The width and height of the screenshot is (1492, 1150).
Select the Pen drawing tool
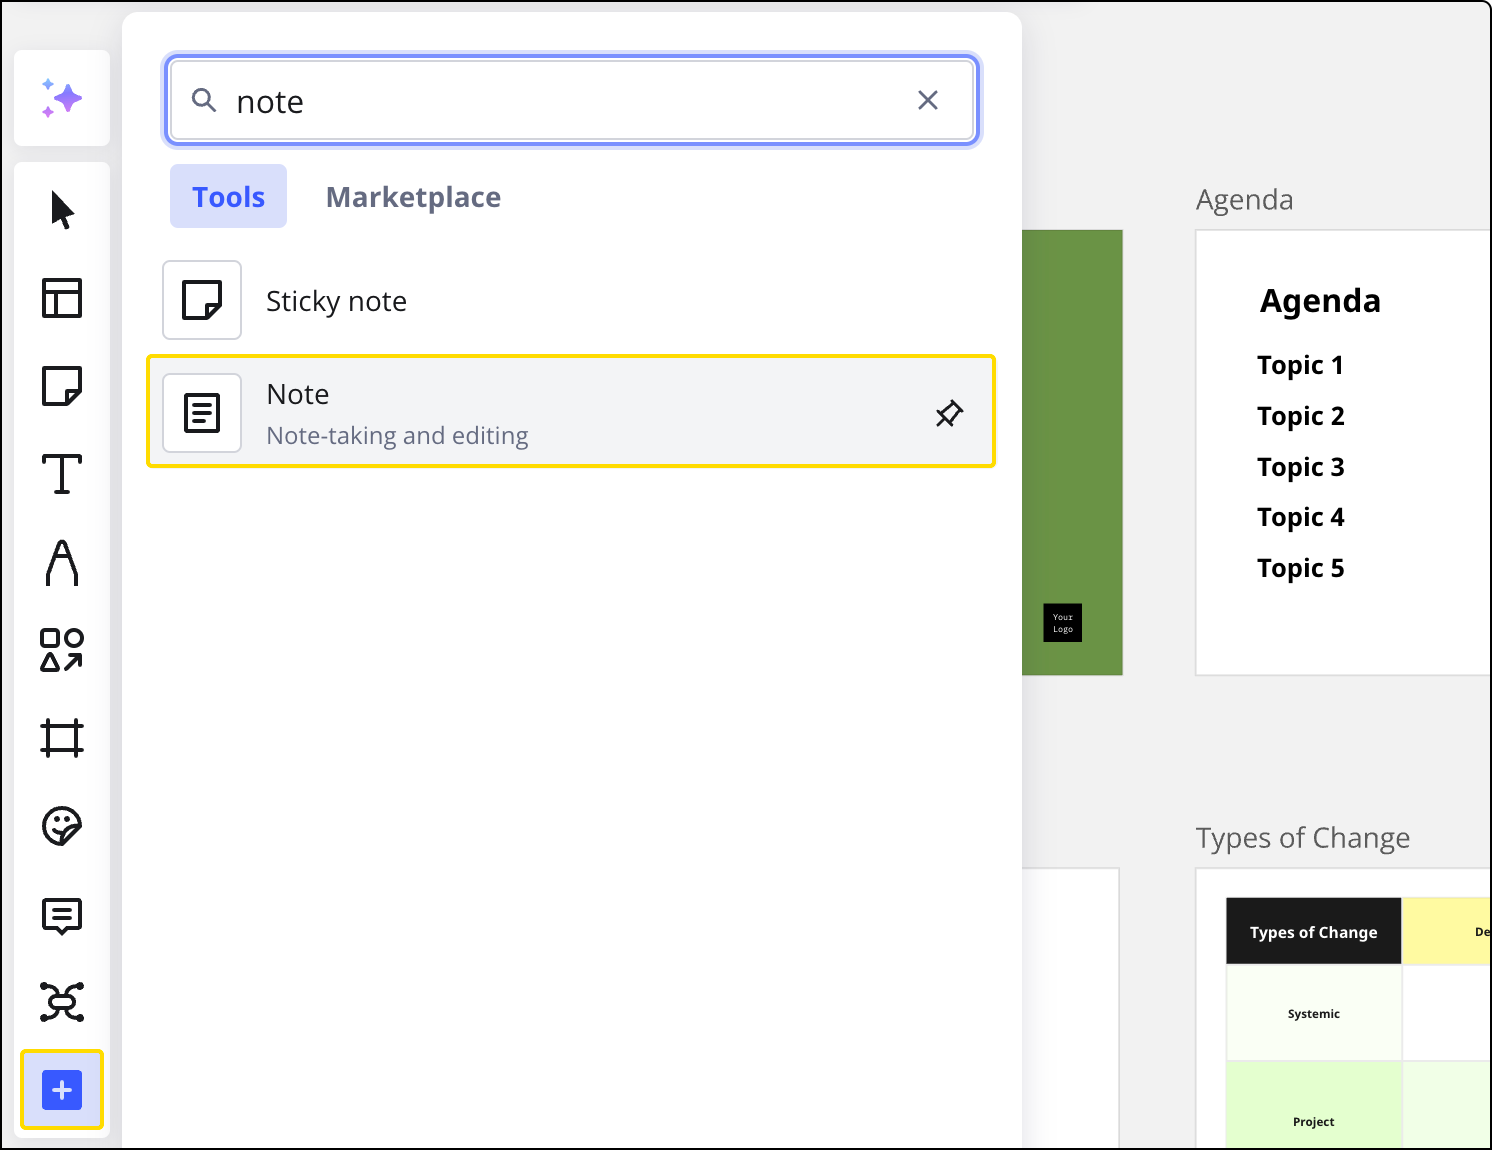click(62, 563)
